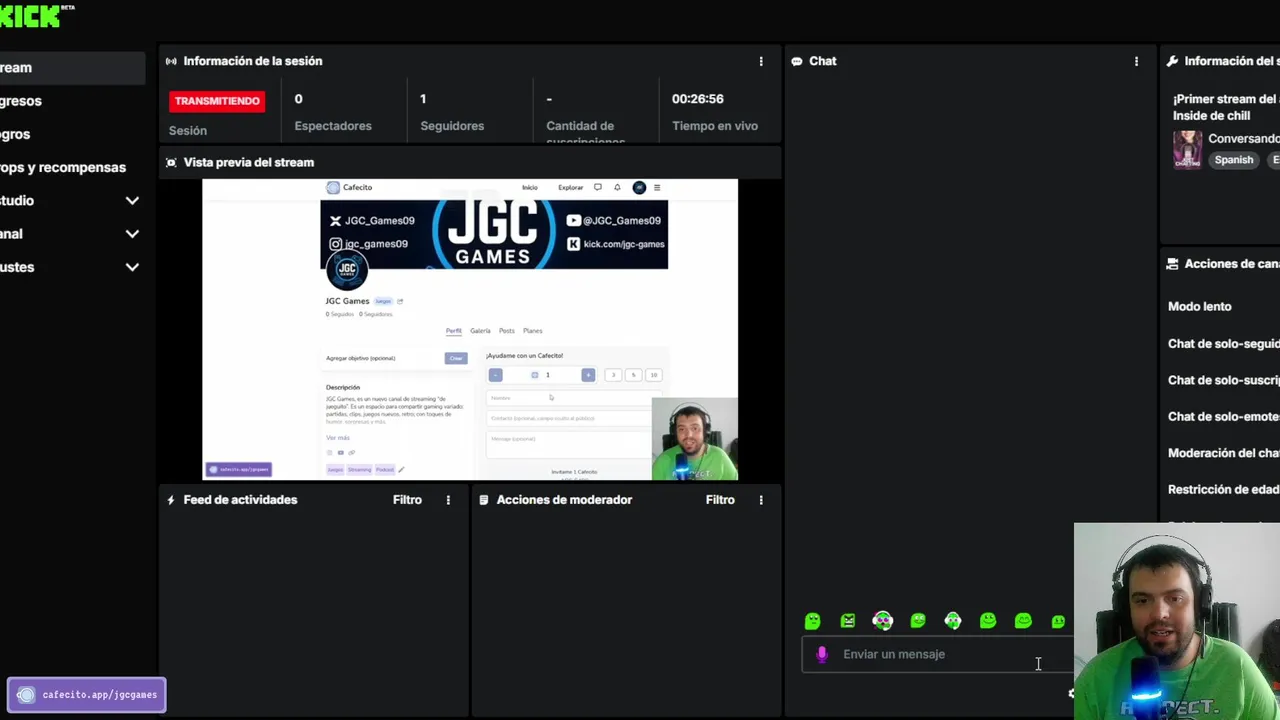Click the Vista previa del stream heading
The width and height of the screenshot is (1280, 720).
(x=249, y=162)
